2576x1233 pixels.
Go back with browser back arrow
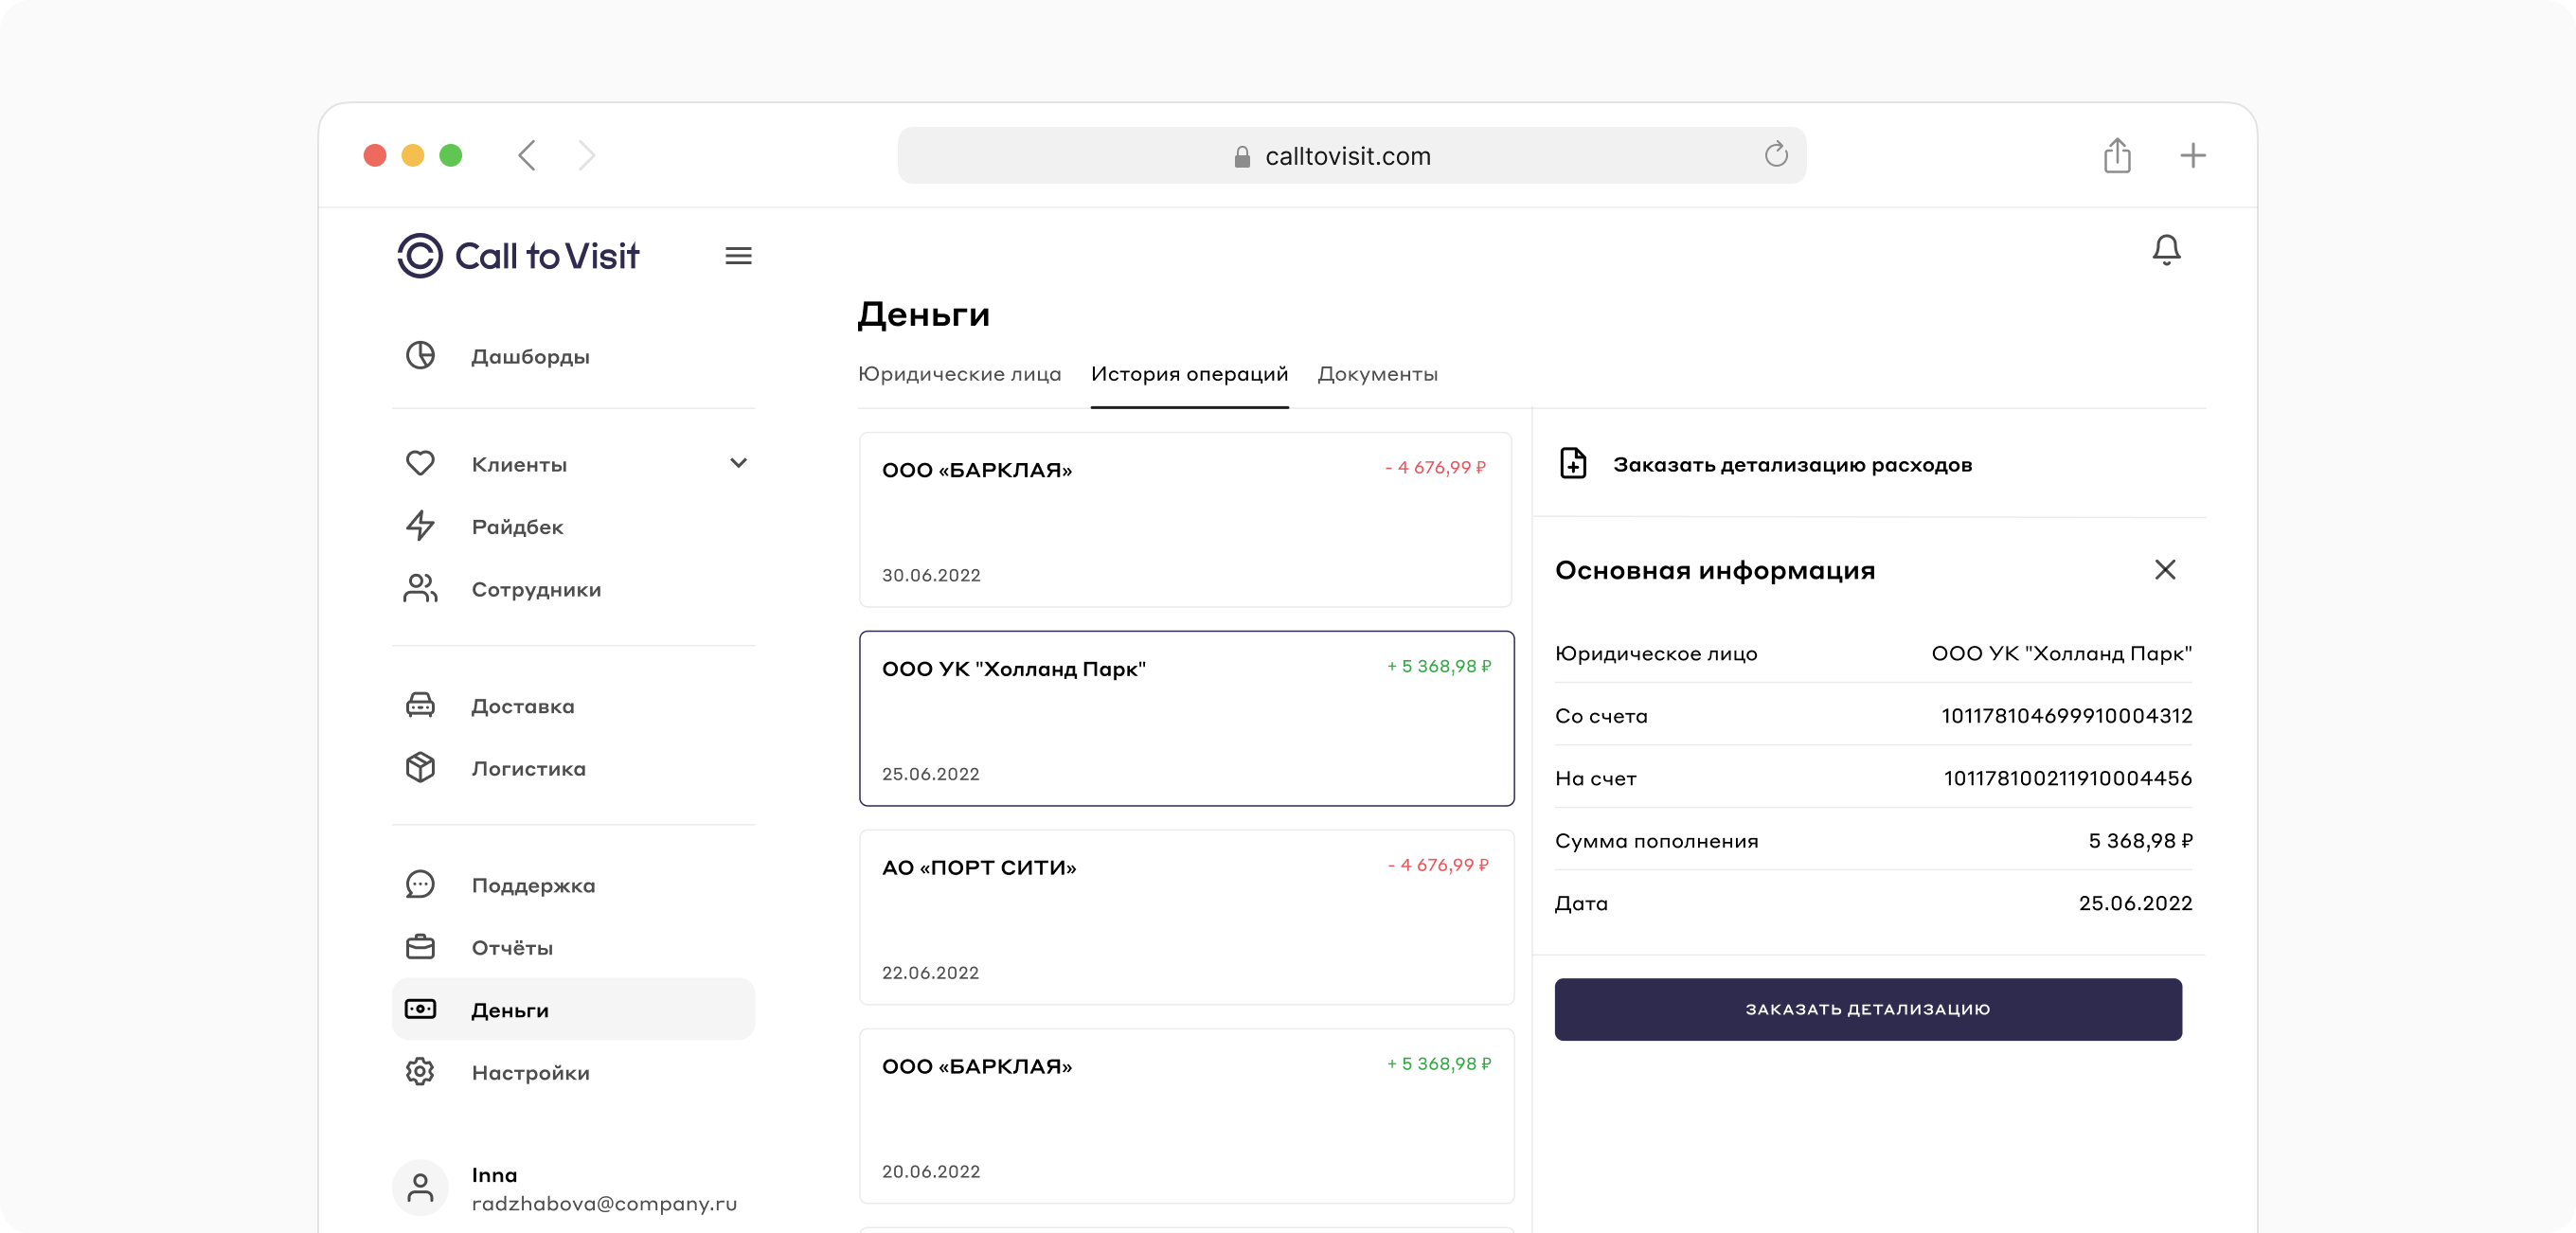click(527, 155)
